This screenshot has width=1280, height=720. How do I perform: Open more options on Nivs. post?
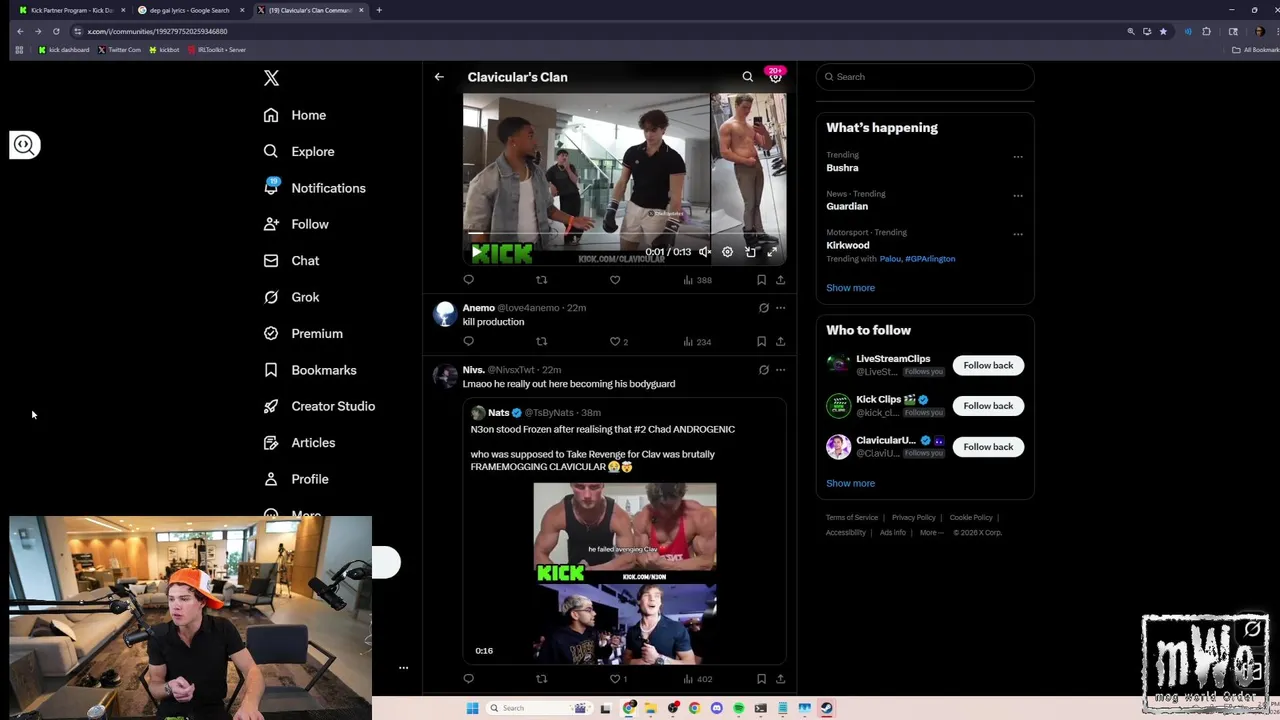[780, 370]
